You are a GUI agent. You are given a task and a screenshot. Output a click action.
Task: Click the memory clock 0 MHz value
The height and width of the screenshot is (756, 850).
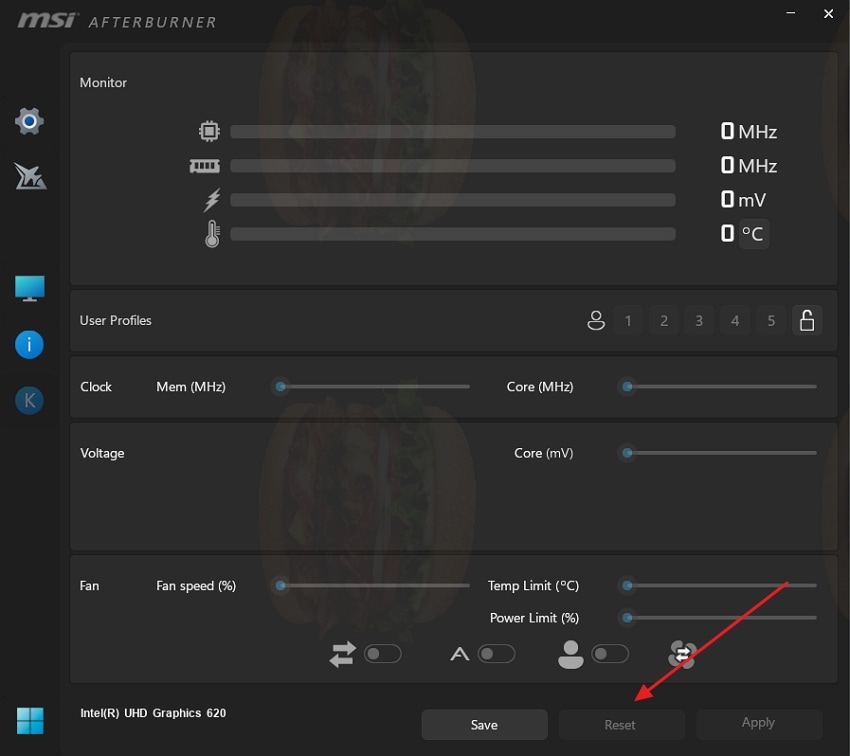click(749, 165)
